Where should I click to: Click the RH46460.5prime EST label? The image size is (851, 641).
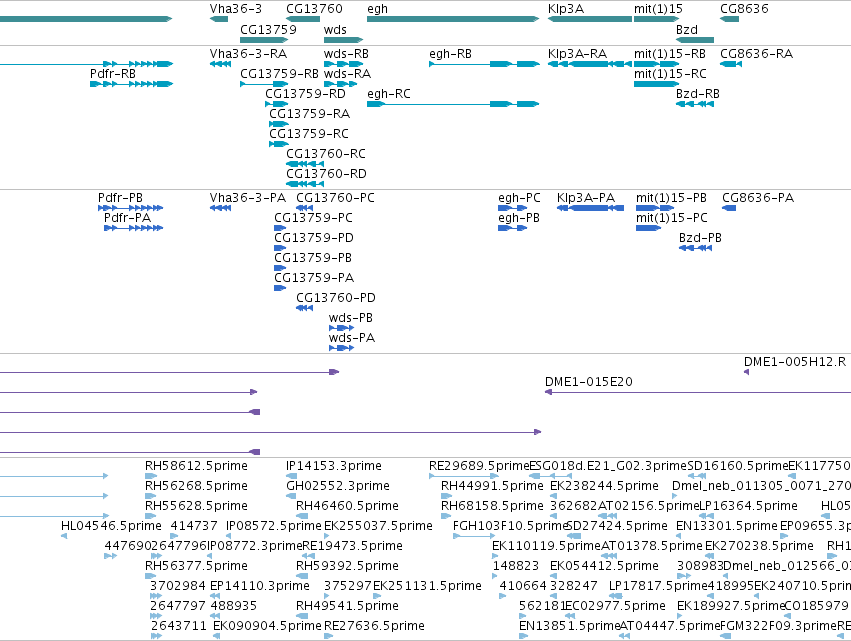click(347, 506)
